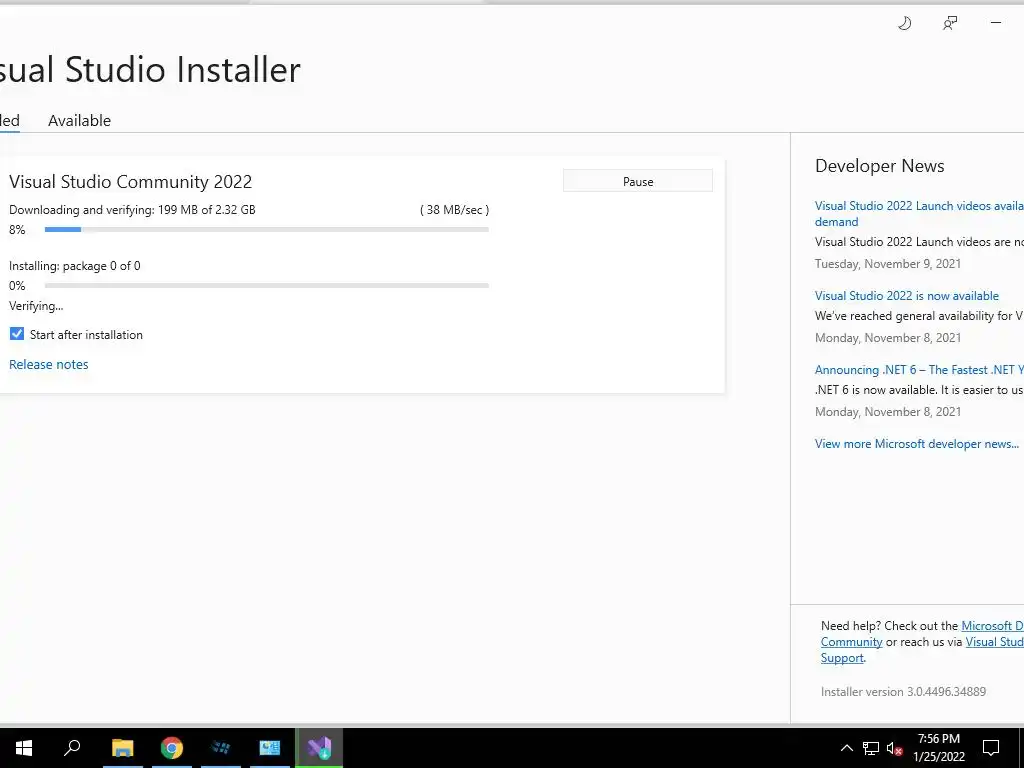Click the download progress bar
This screenshot has width=1024, height=768.
point(266,229)
